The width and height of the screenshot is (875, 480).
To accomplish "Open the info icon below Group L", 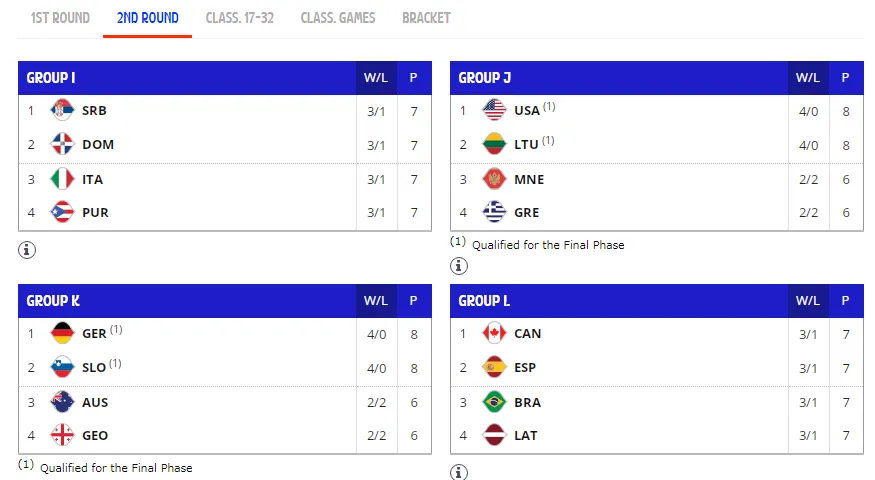I will tap(459, 472).
